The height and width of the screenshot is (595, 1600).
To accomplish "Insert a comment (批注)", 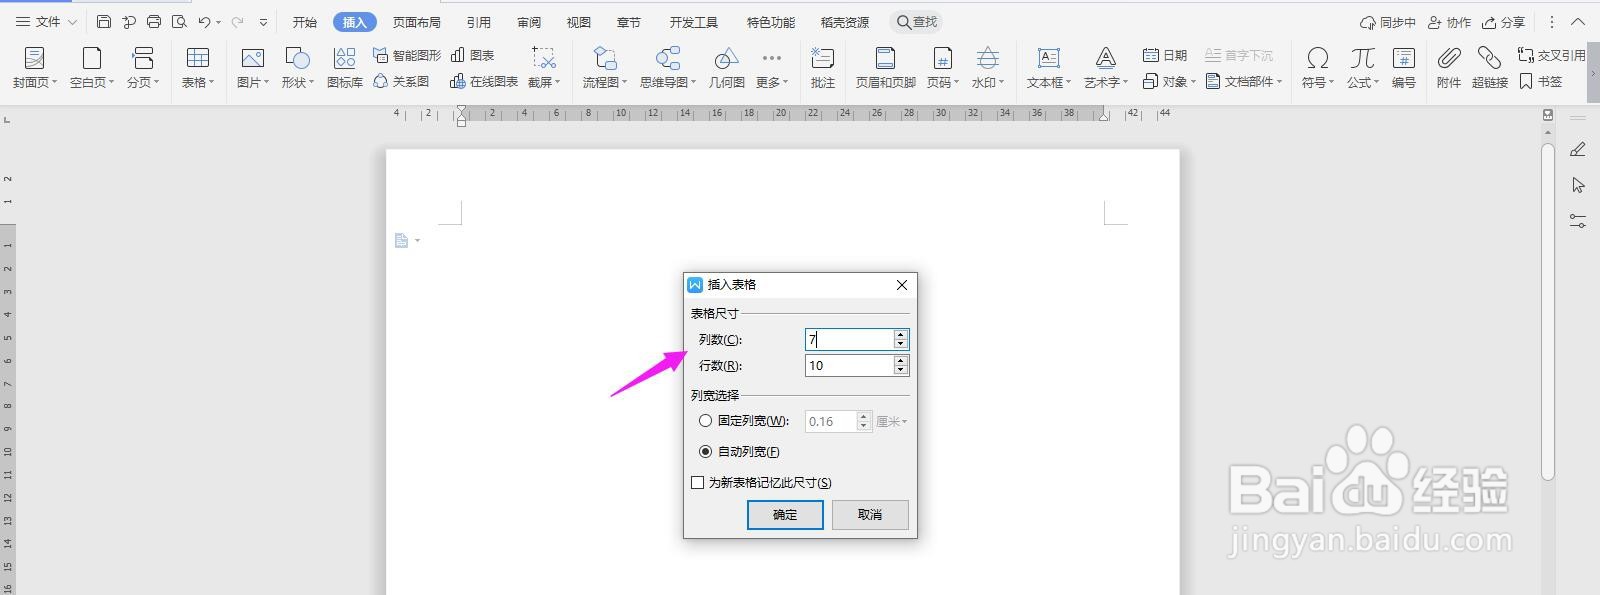I will click(823, 67).
